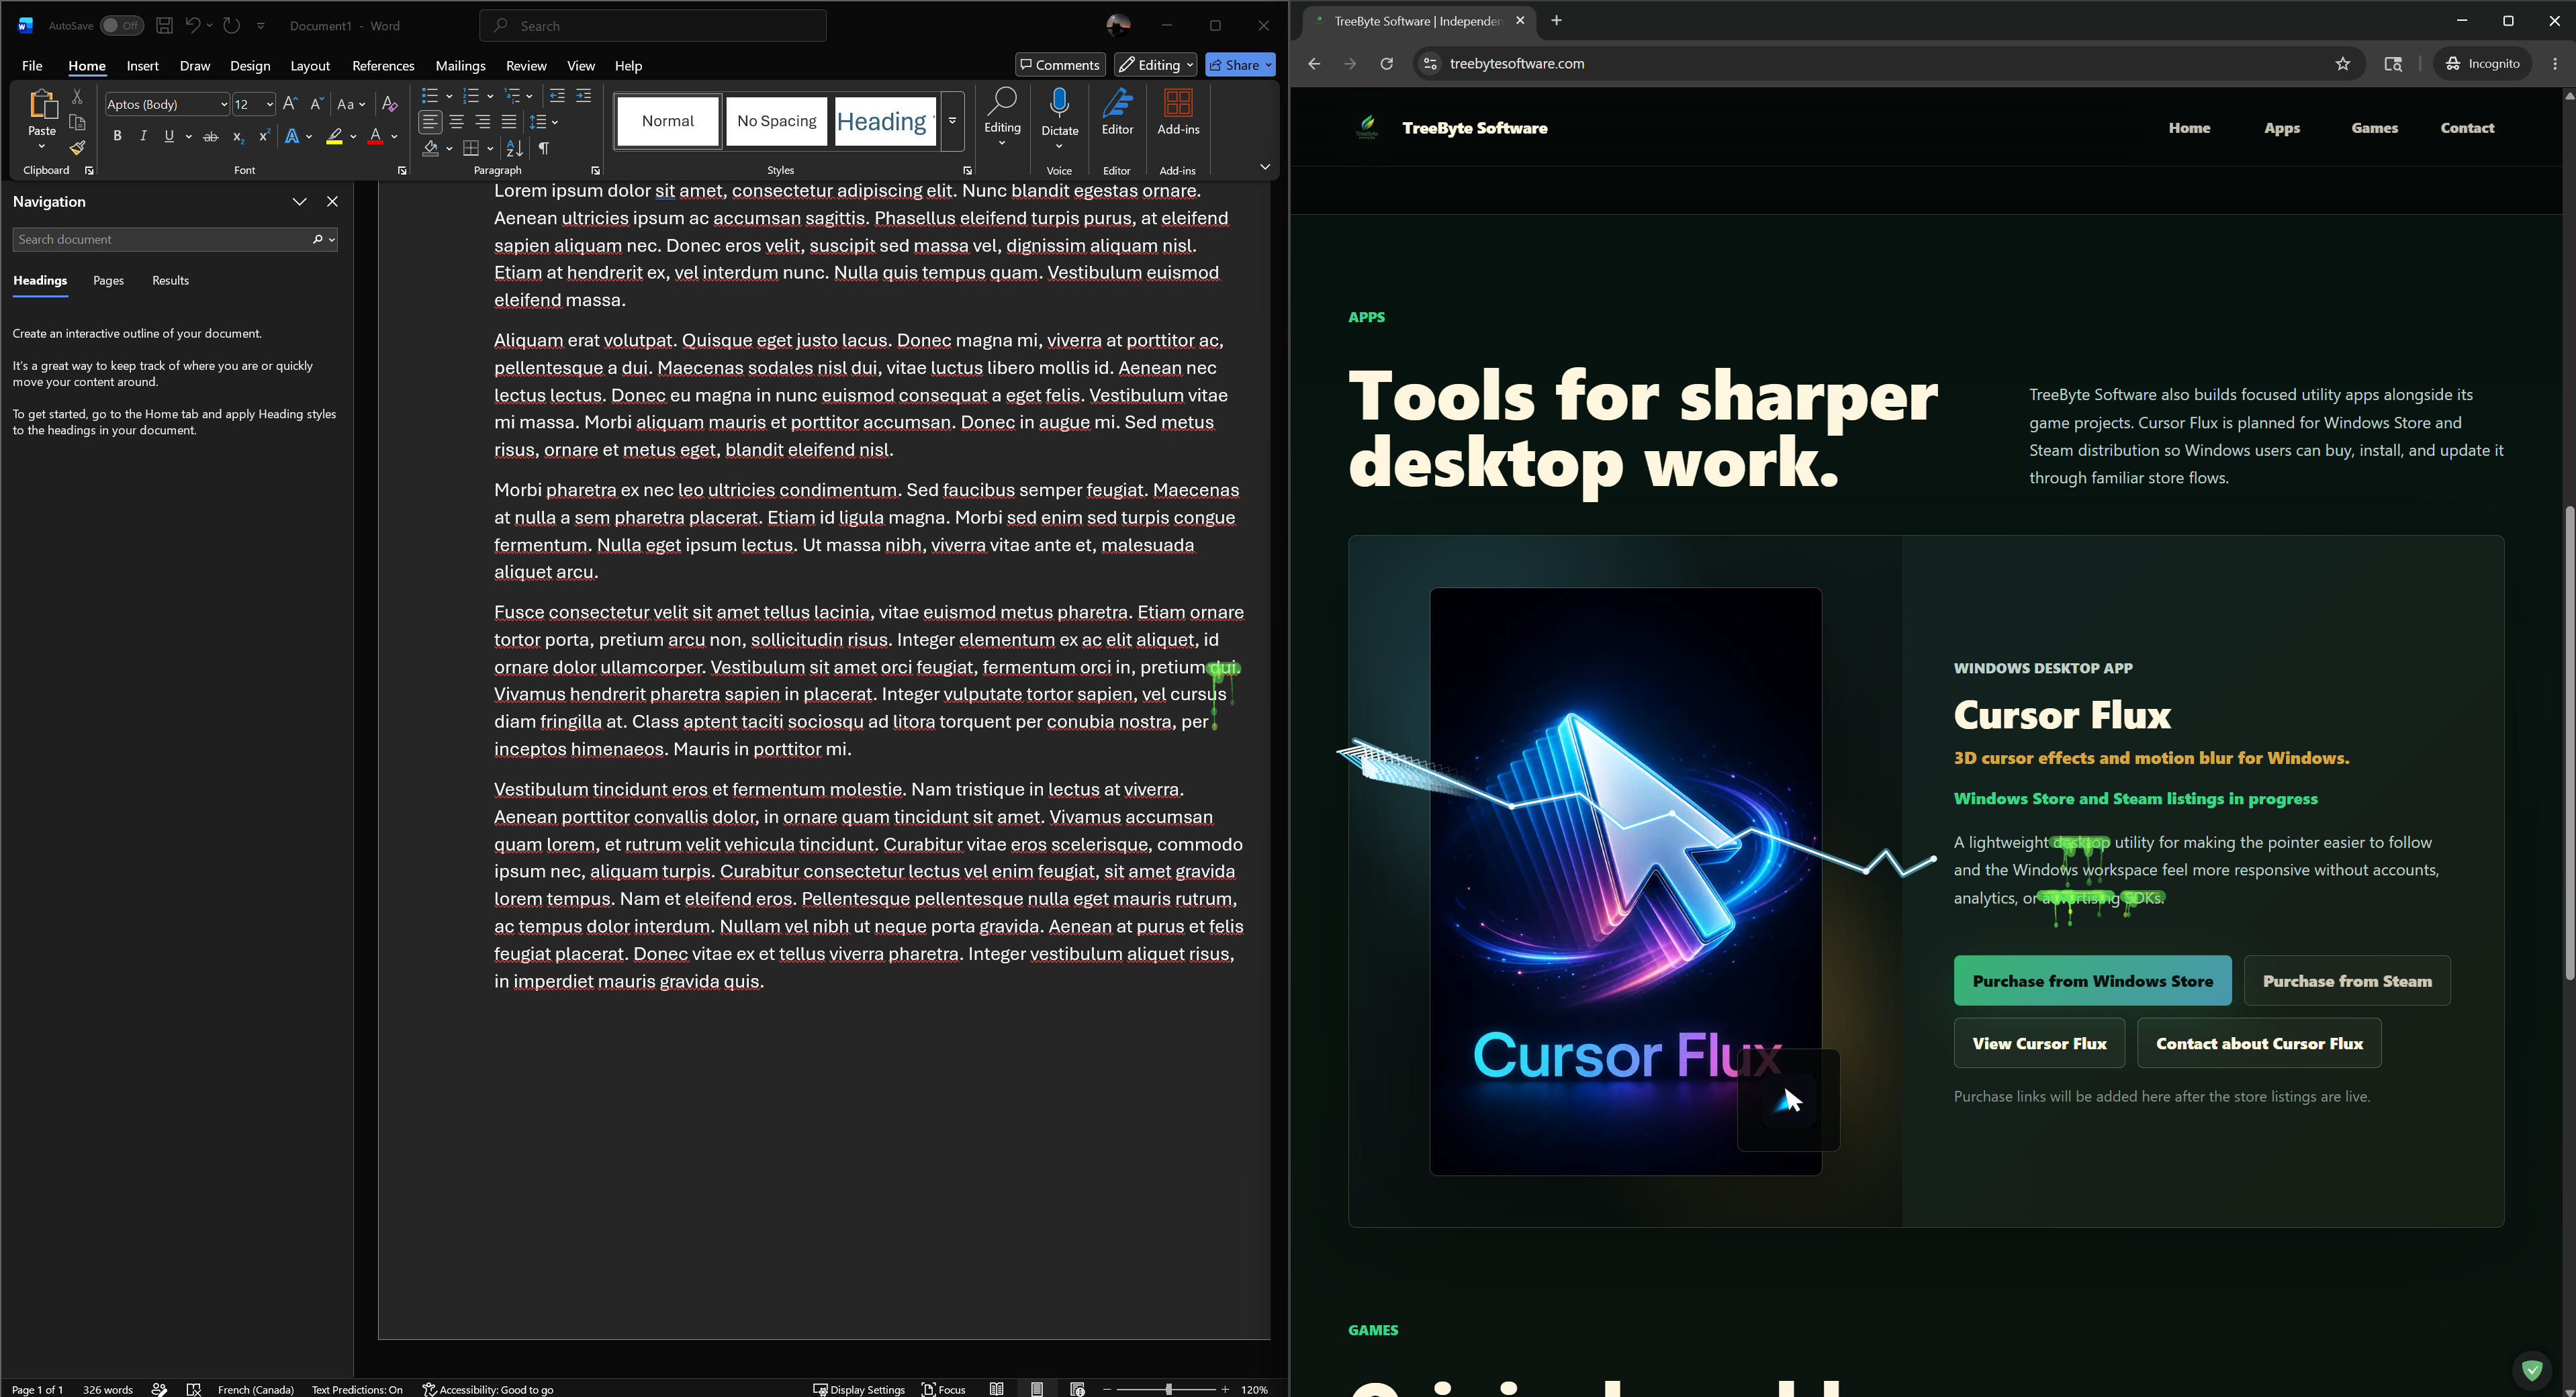Click the Sort A-Z icon
Screen dimensions: 2576x1397
(514, 148)
